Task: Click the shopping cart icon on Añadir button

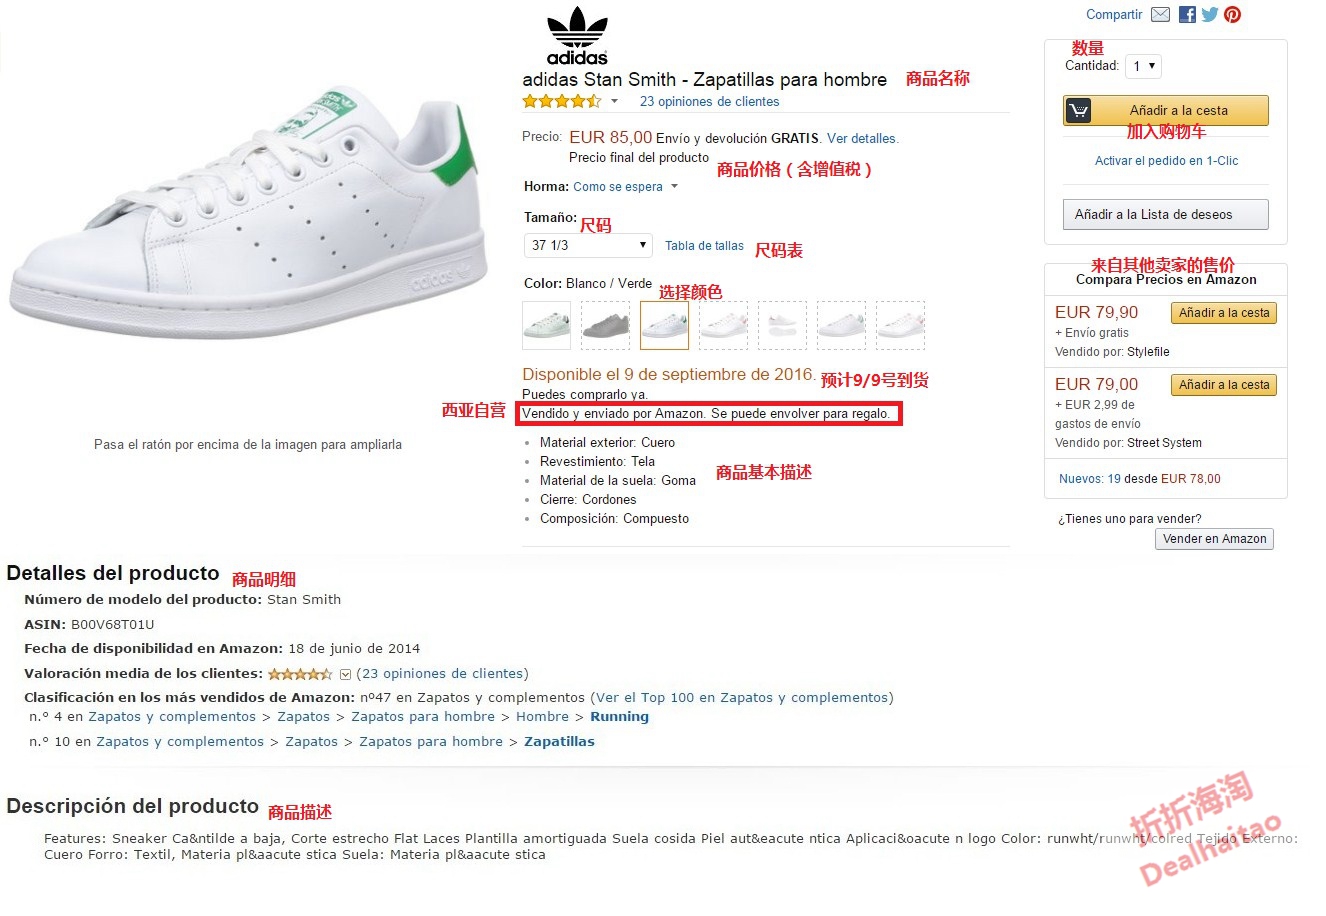Action: click(1079, 111)
